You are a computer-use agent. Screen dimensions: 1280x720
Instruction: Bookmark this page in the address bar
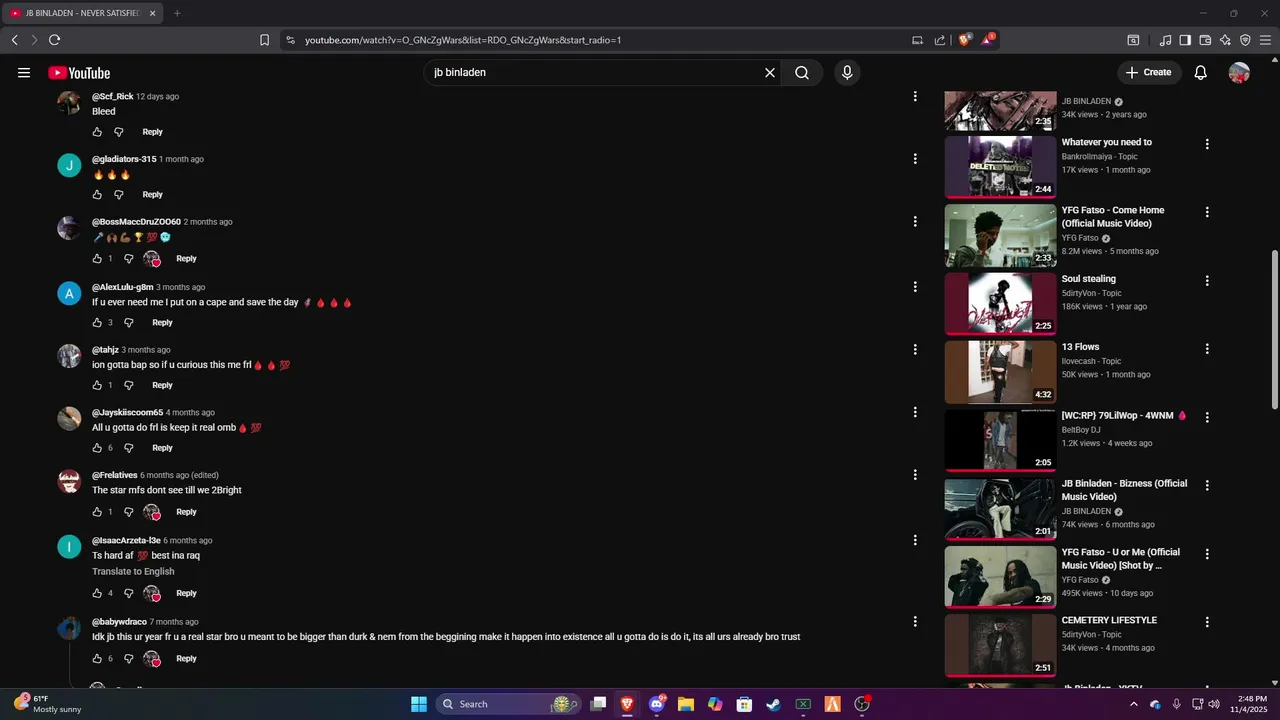pyautogui.click(x=264, y=40)
